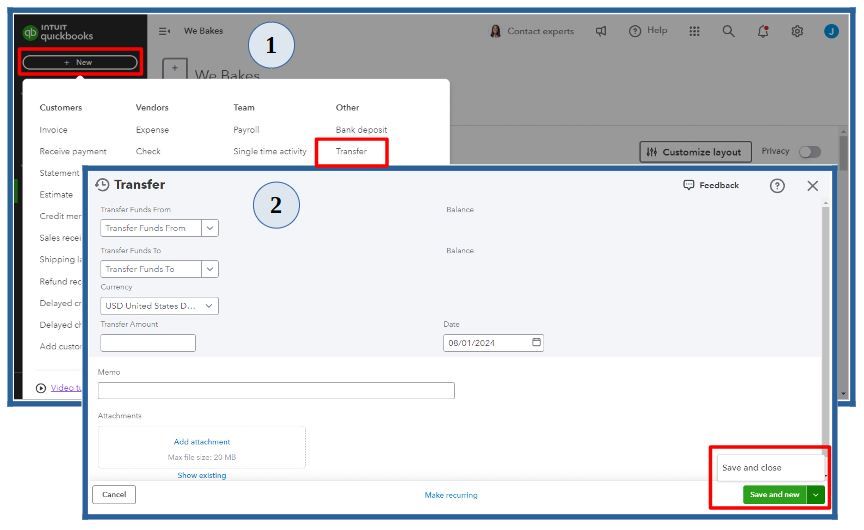The image size is (864, 530).
Task: Open the user profile avatar J
Action: tap(831, 31)
